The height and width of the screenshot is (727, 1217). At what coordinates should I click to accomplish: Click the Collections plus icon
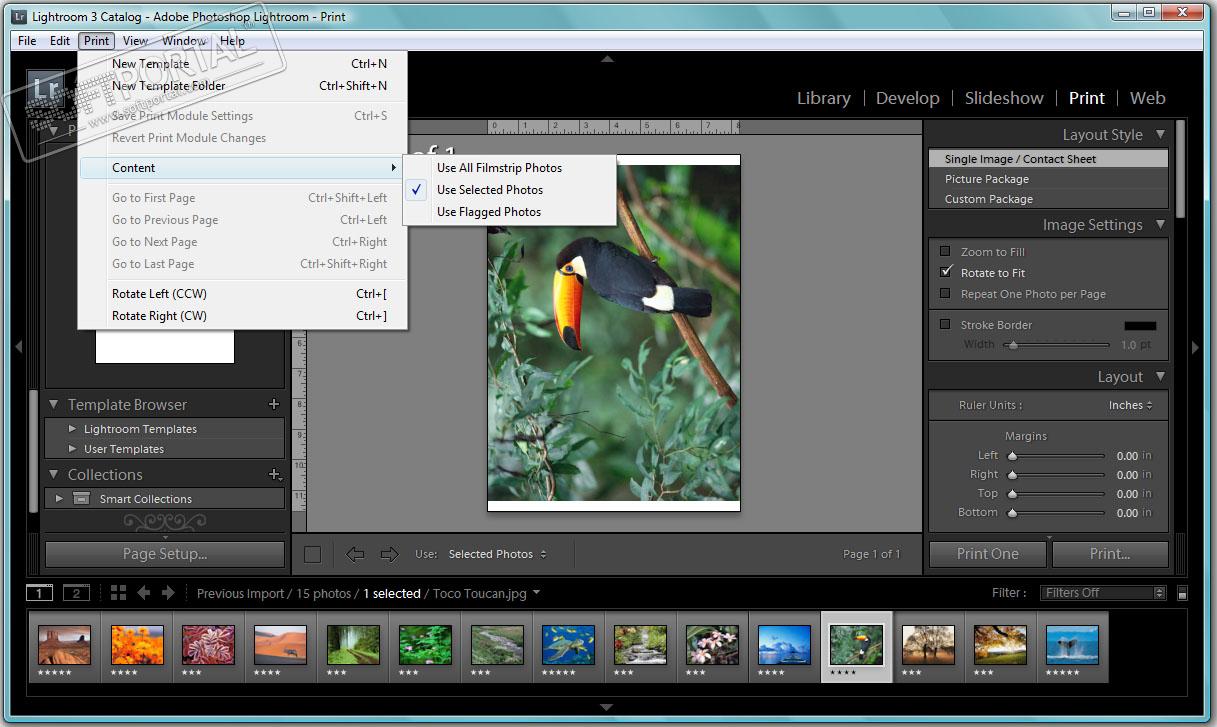[x=274, y=475]
